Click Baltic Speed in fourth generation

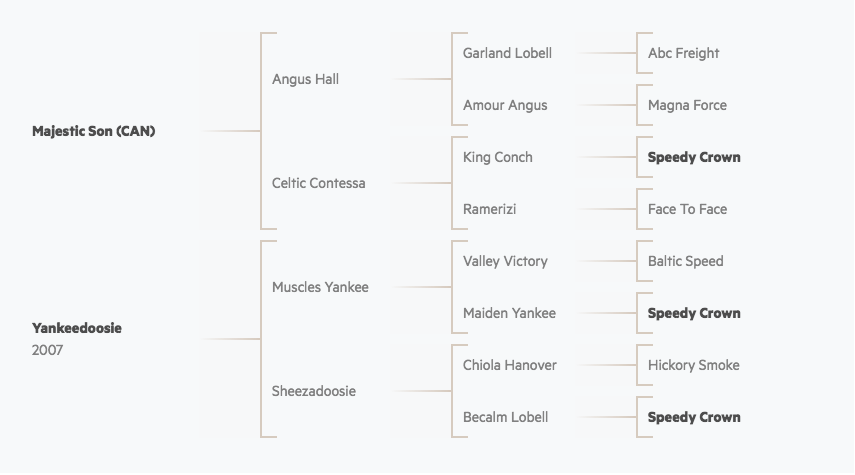point(685,261)
